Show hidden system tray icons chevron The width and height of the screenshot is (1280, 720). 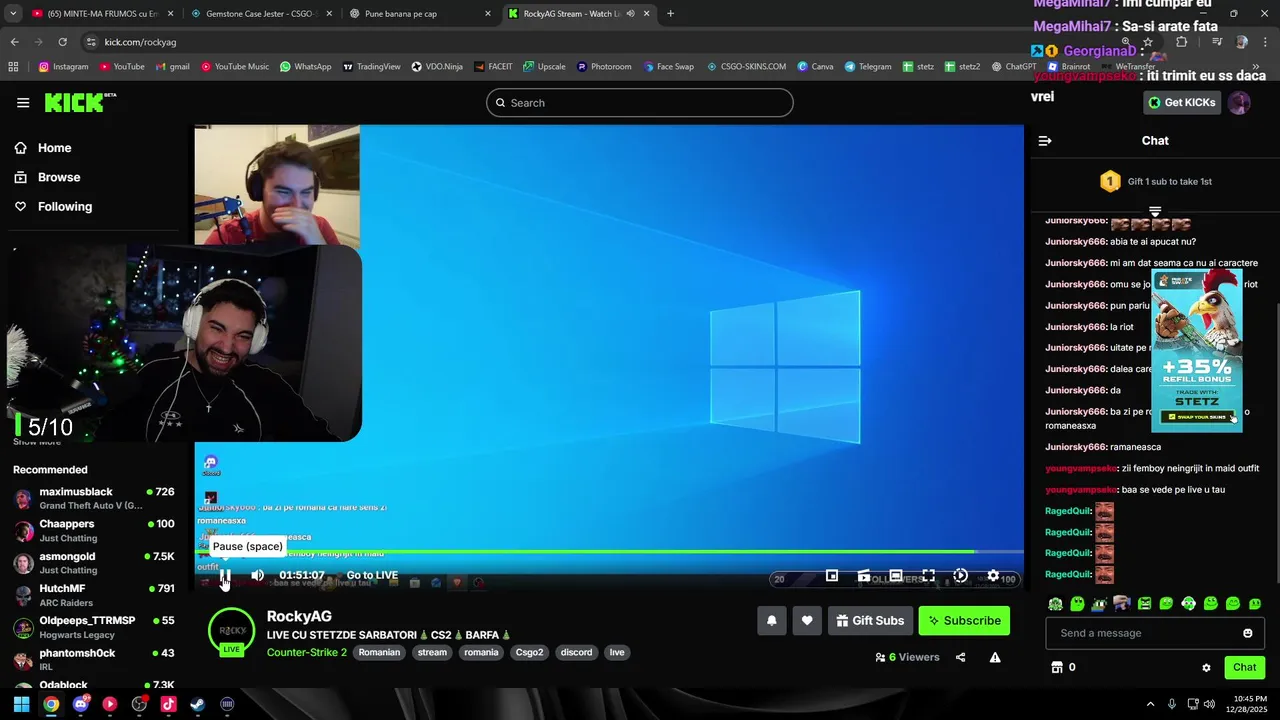click(1150, 704)
